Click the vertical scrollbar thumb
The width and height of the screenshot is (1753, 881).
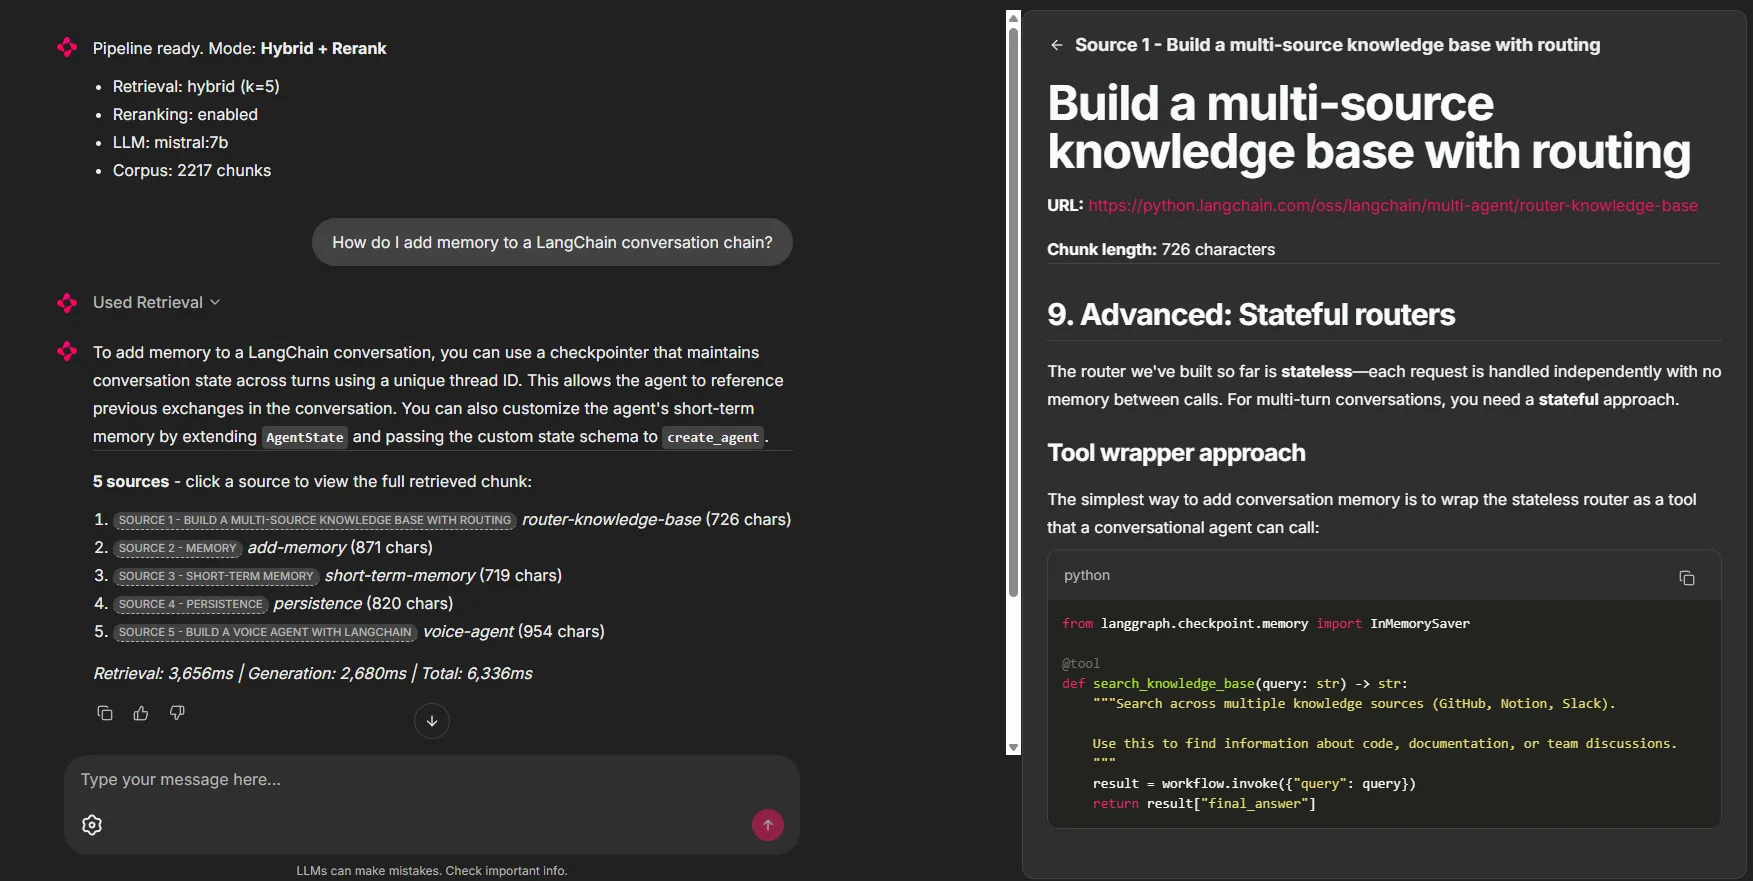coord(1013,310)
